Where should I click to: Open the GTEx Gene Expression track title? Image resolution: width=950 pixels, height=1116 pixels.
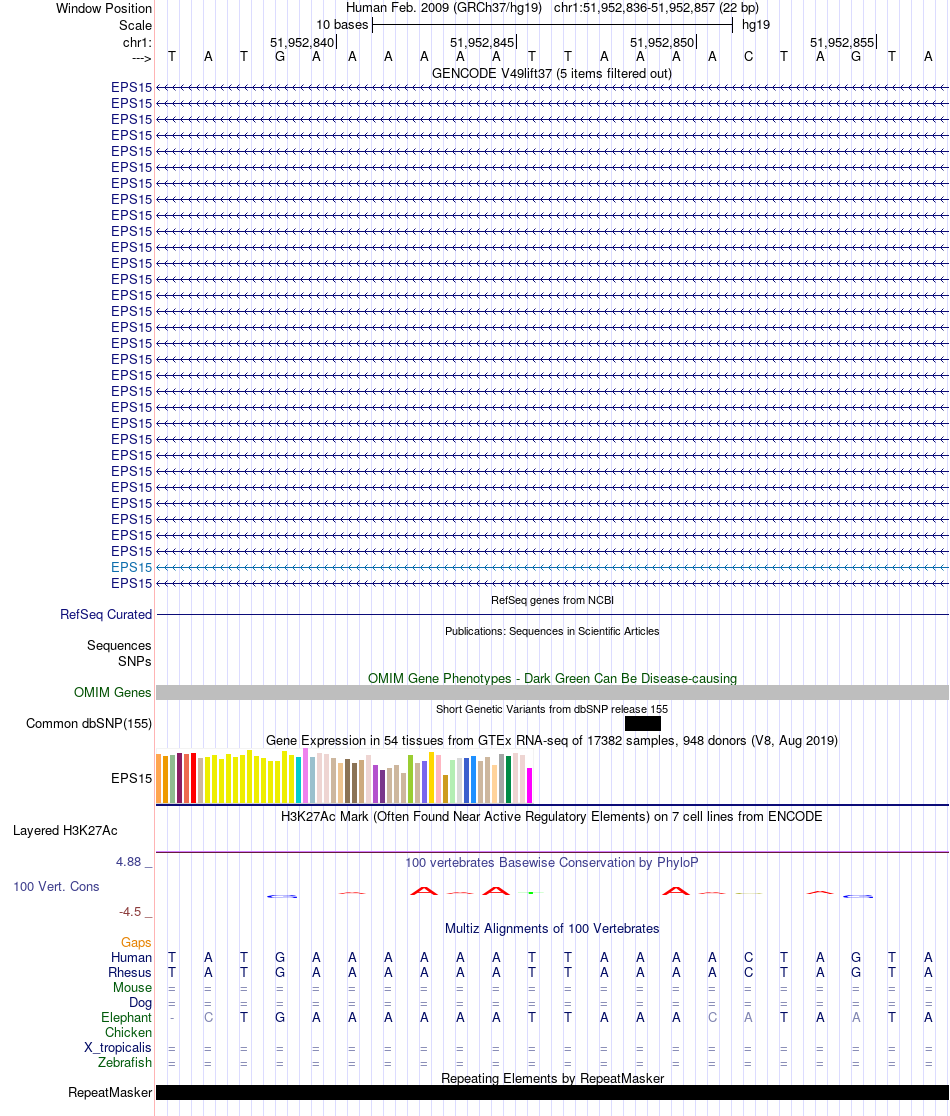coord(552,740)
